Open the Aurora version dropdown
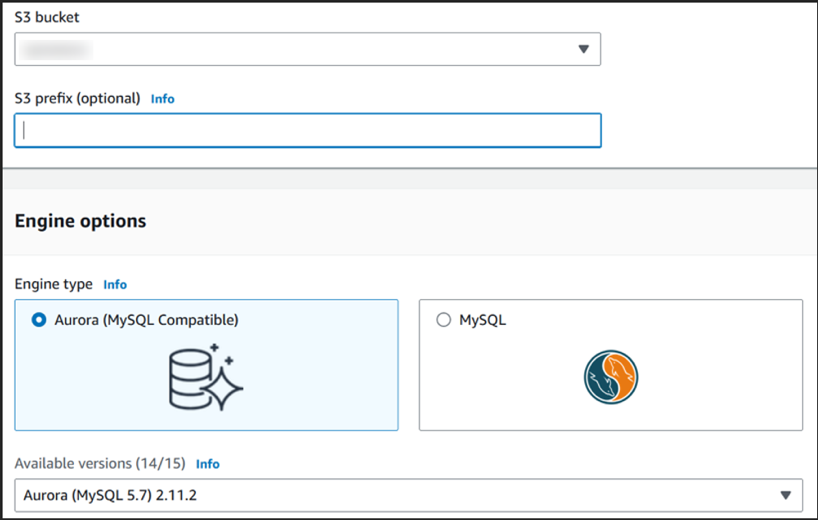 (x=408, y=495)
